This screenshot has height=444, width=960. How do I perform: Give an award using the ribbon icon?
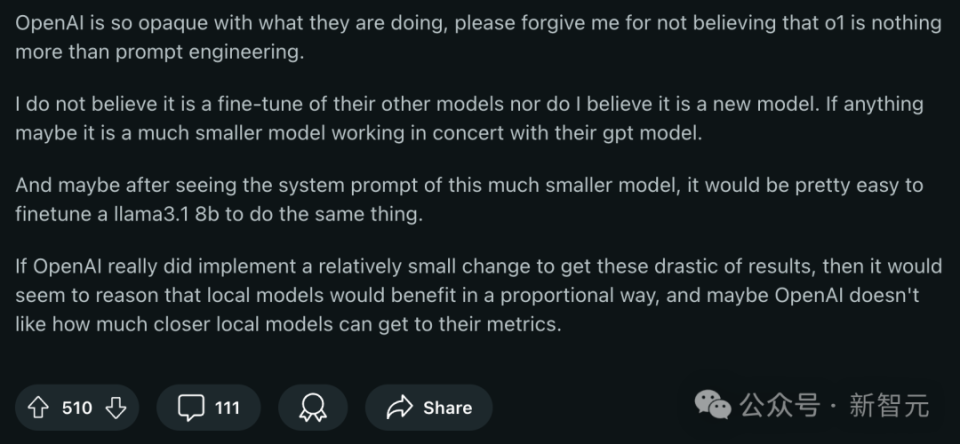[313, 408]
